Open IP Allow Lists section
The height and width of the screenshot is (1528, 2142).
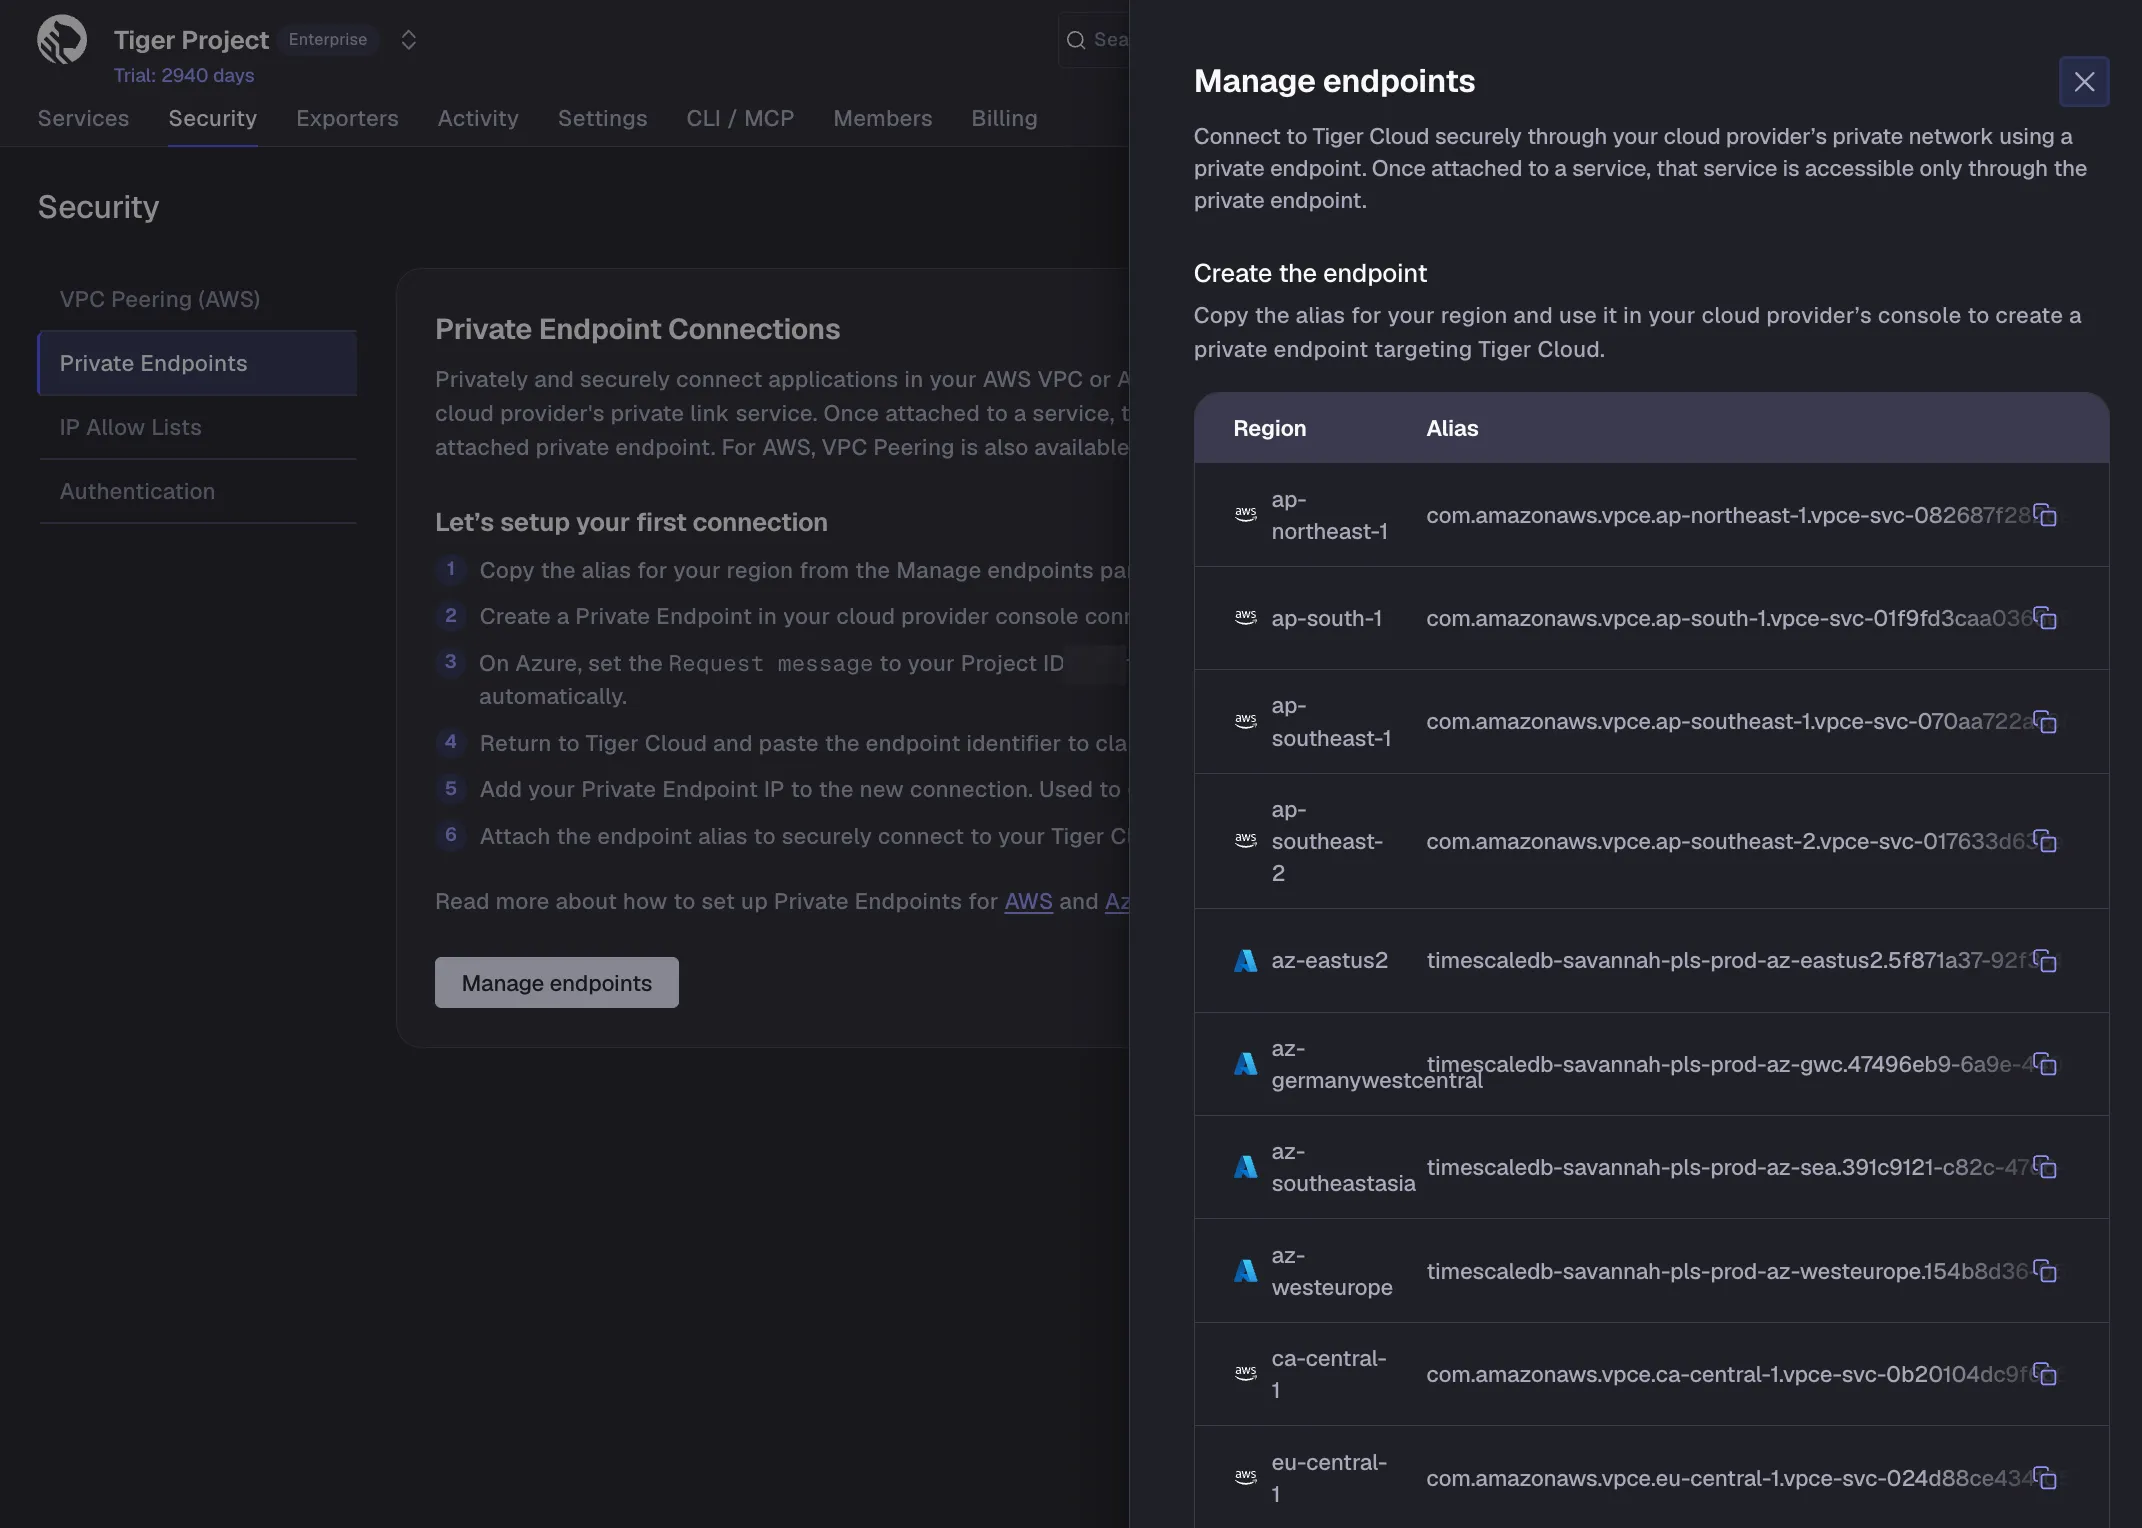[x=198, y=427]
